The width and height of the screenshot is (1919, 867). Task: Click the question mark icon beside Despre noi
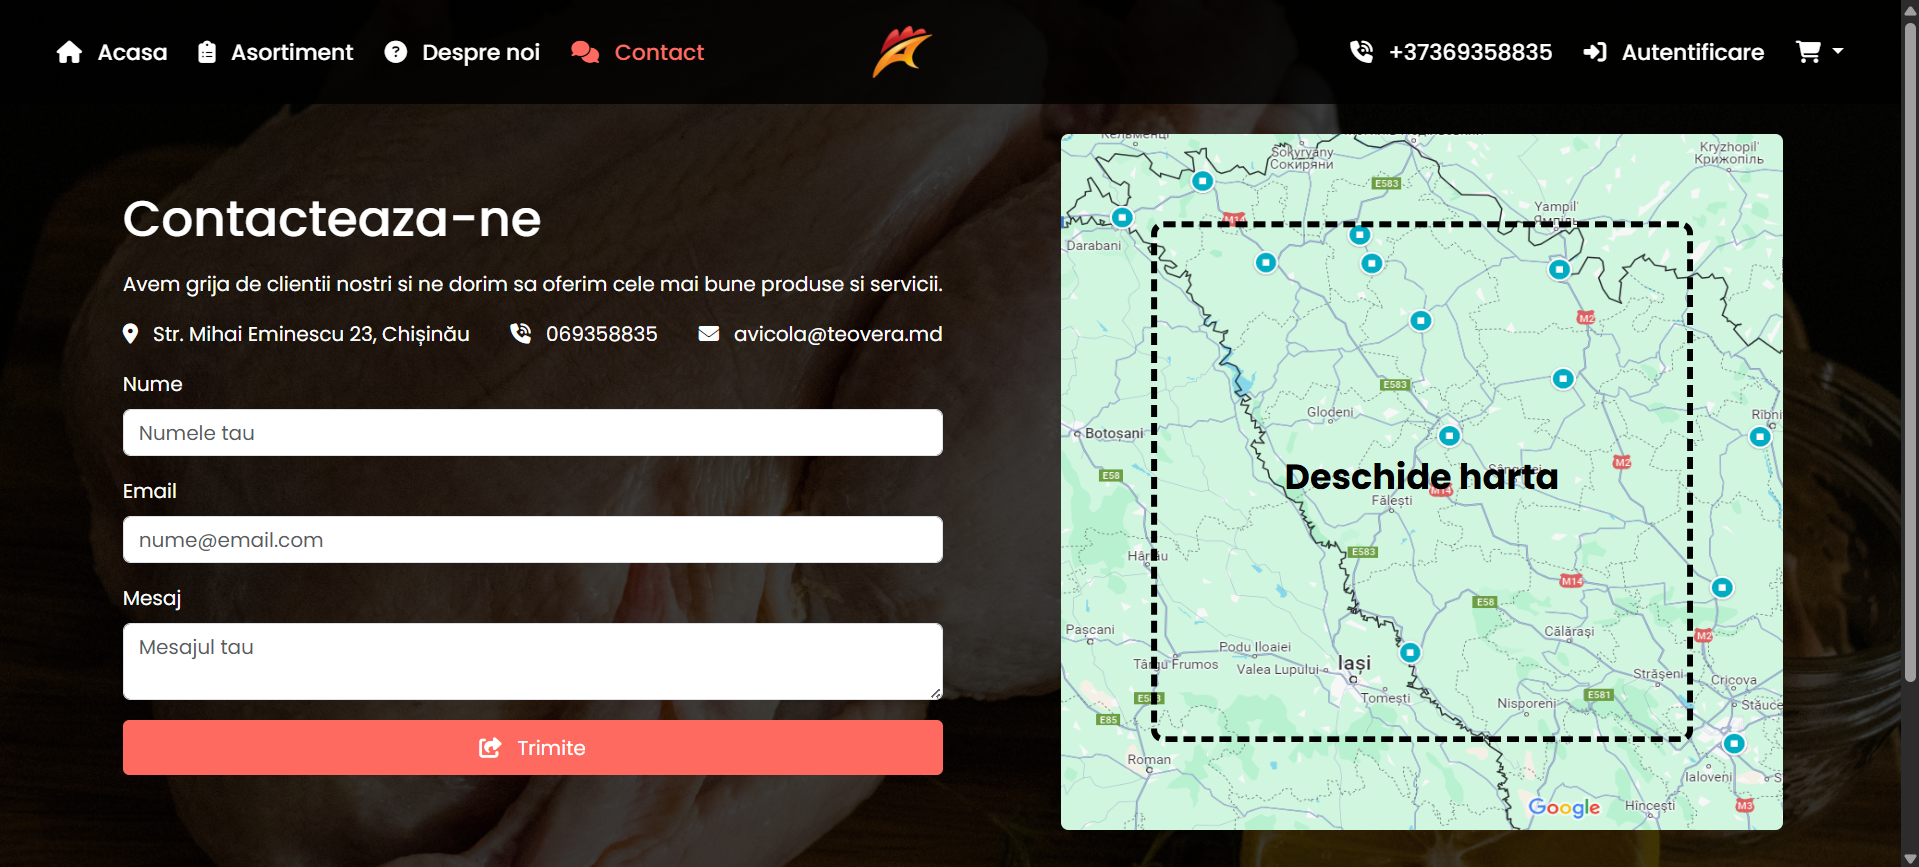[396, 52]
